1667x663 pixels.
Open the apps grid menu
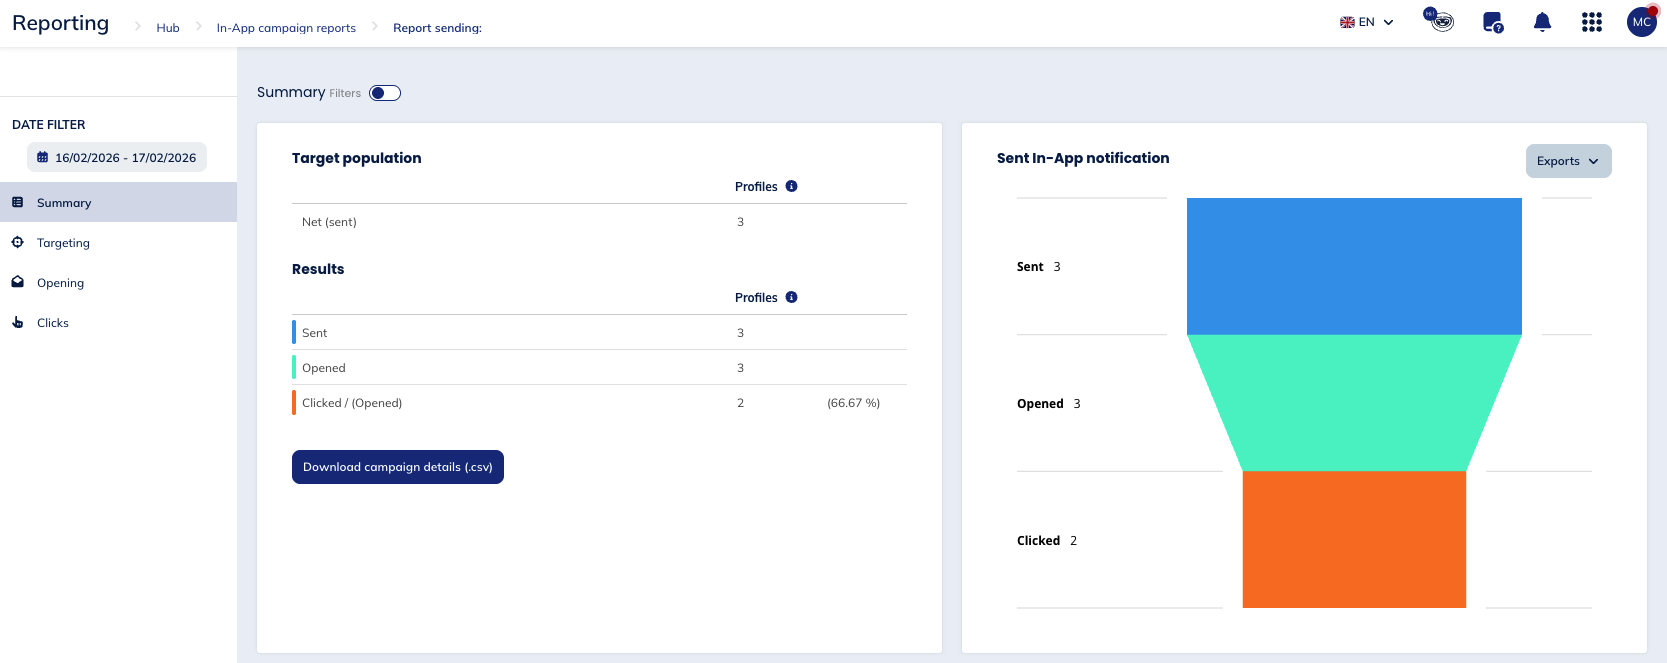coord(1592,22)
